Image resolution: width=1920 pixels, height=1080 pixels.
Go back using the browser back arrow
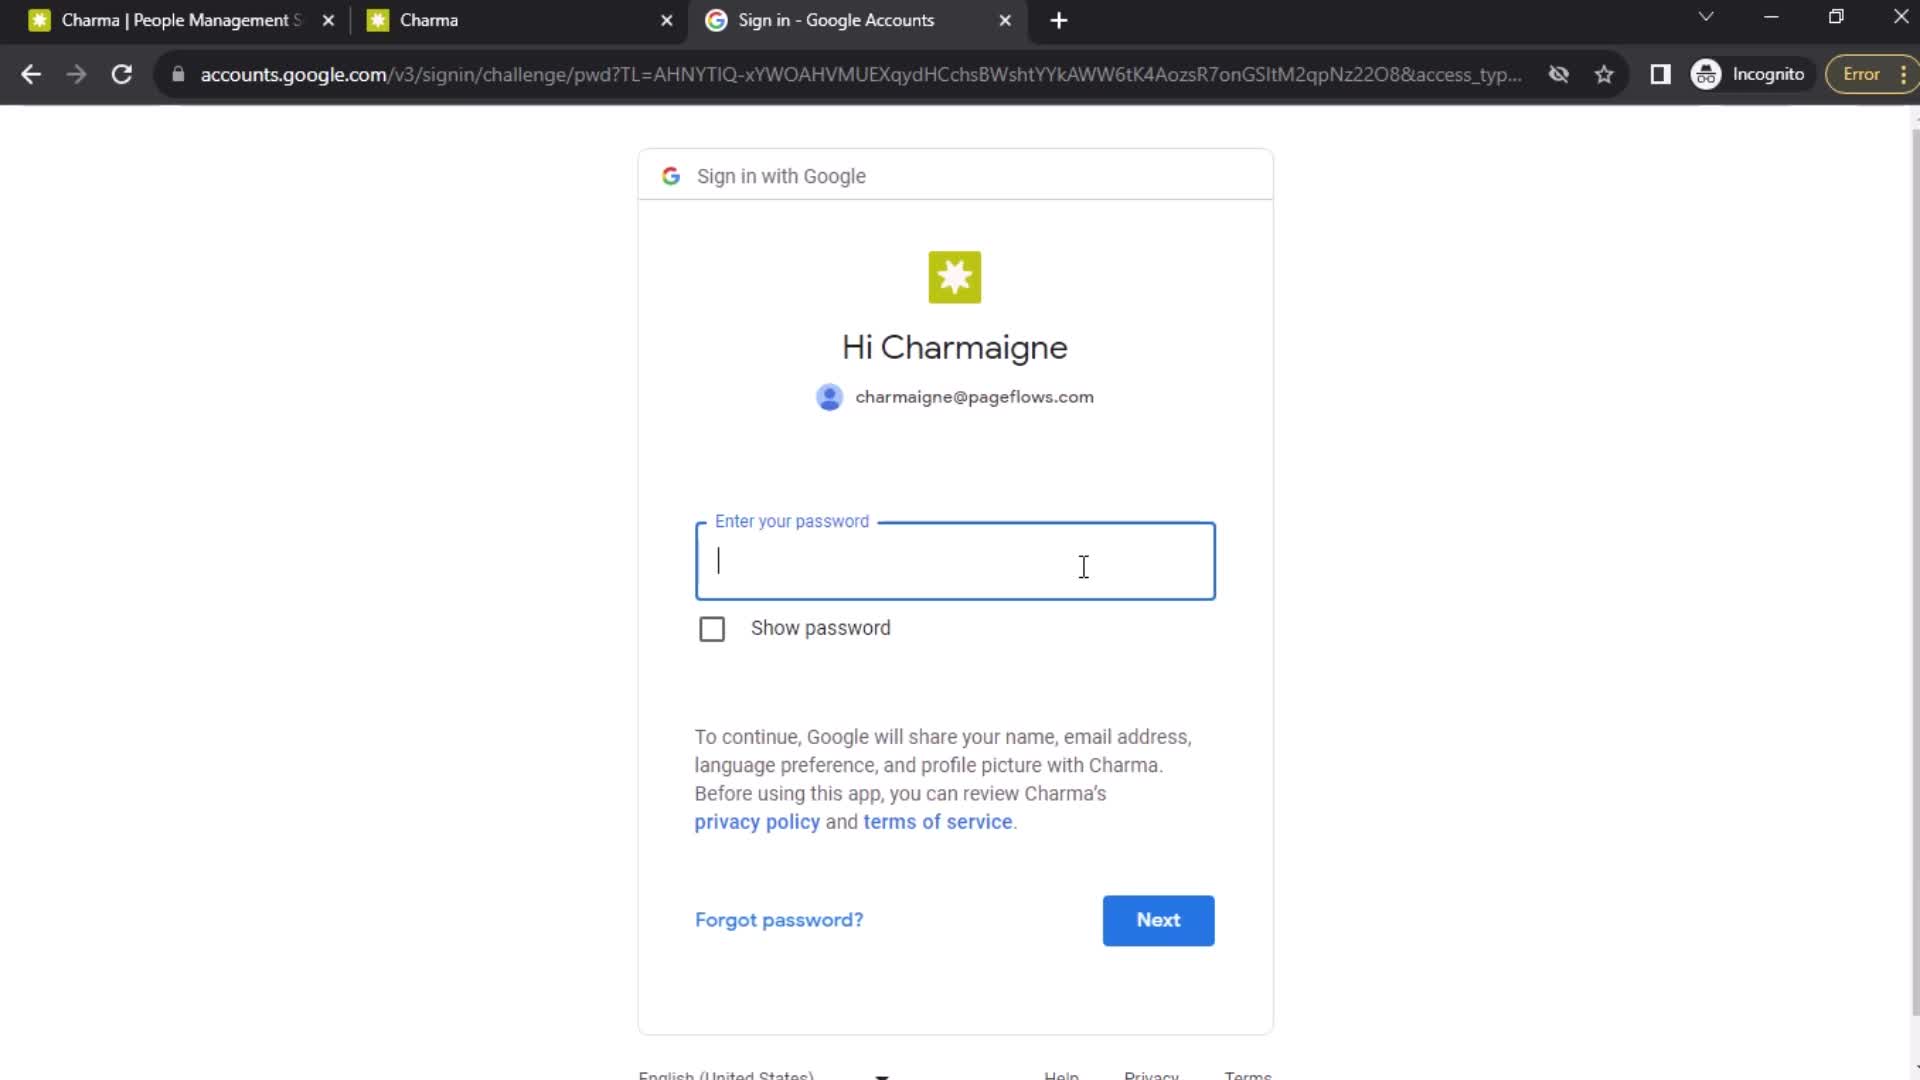[31, 74]
